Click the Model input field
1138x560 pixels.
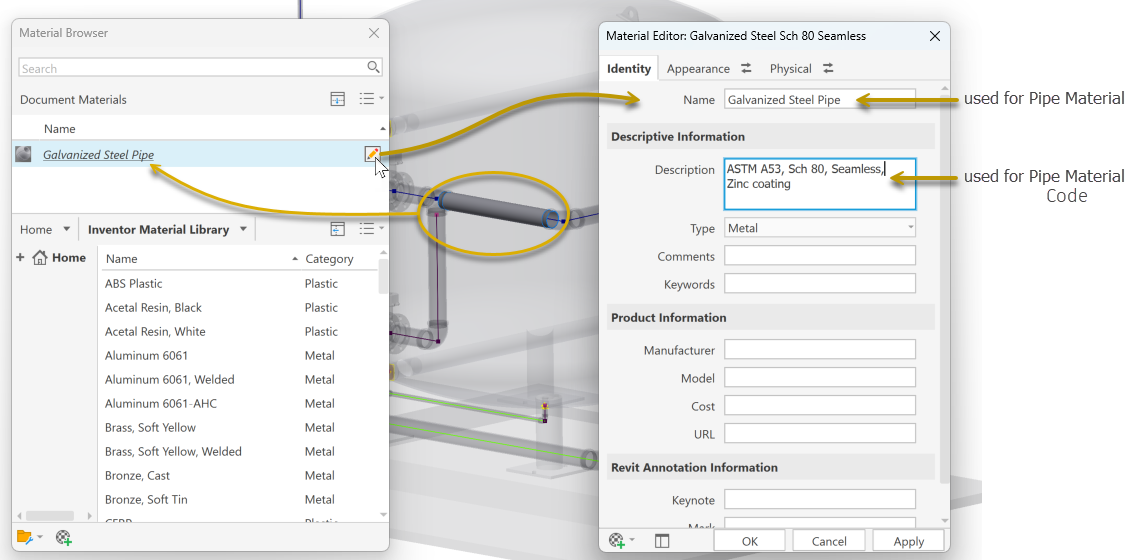819,377
